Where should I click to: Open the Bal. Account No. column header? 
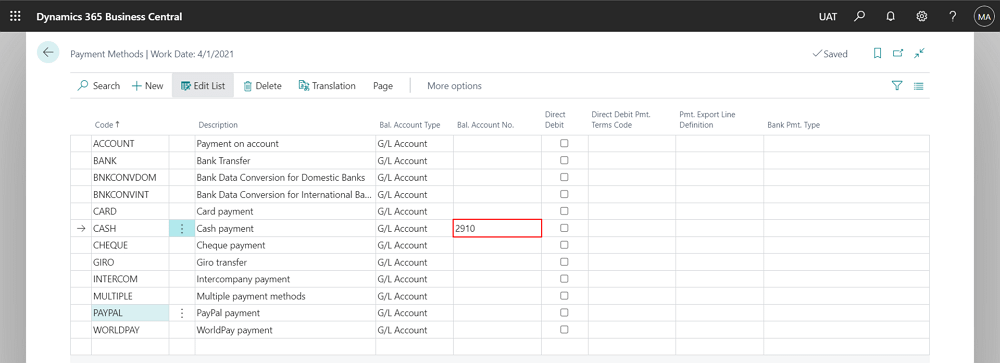click(485, 125)
